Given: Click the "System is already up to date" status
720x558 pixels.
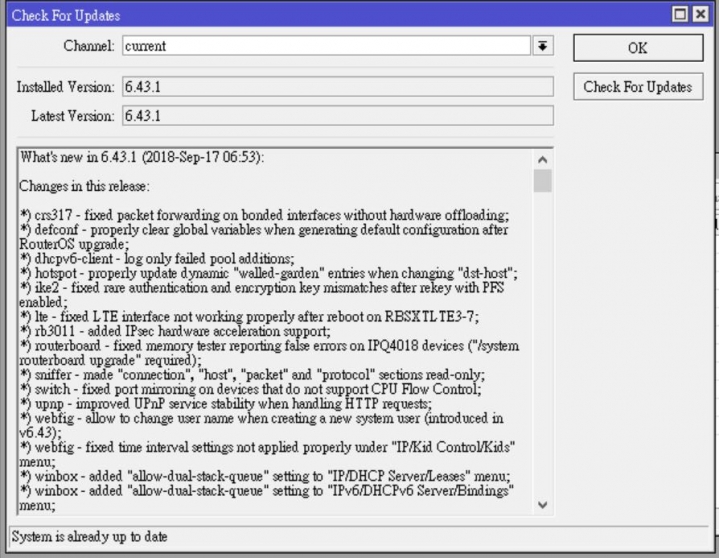Looking at the screenshot, I should click(90, 536).
